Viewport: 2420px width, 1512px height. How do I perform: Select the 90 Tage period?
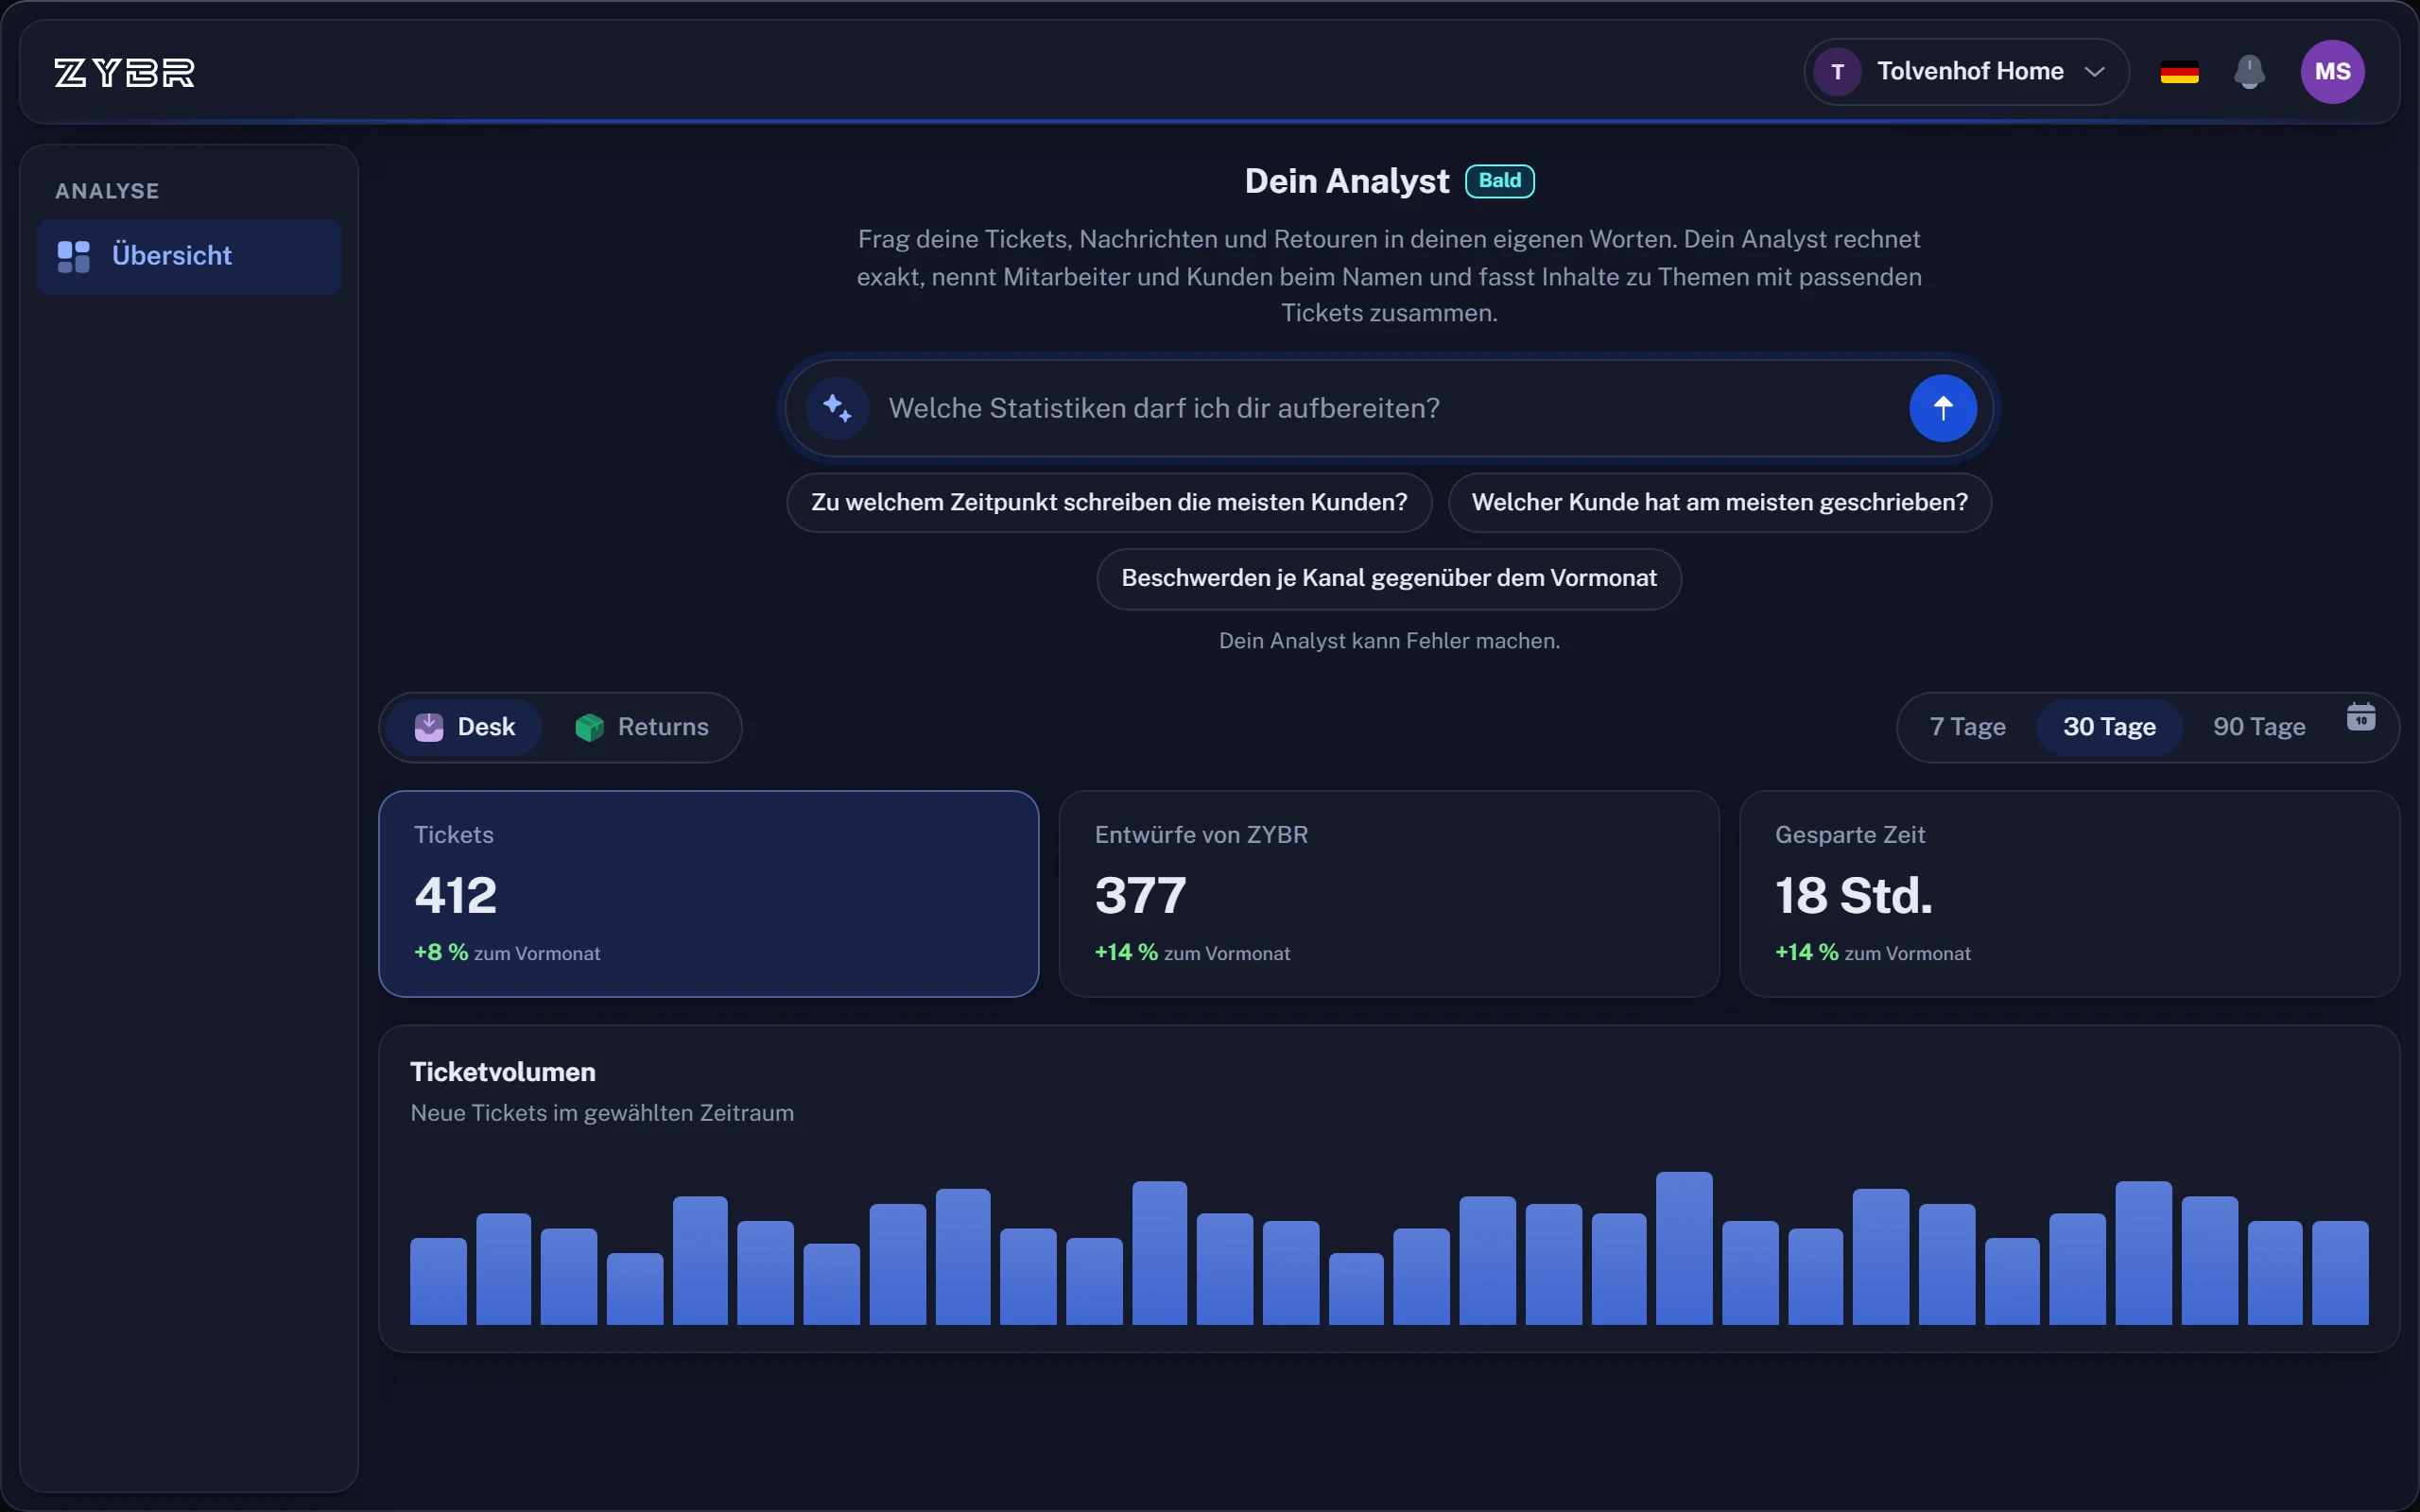[x=2259, y=727]
